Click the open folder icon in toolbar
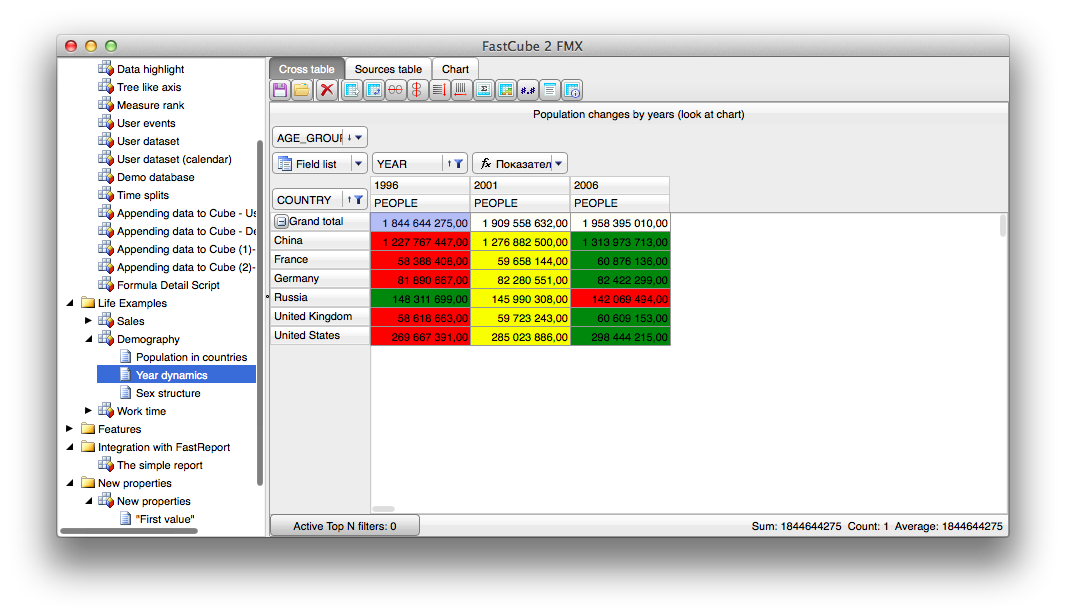Image resolution: width=1066 pixels, height=616 pixels. 302,90
